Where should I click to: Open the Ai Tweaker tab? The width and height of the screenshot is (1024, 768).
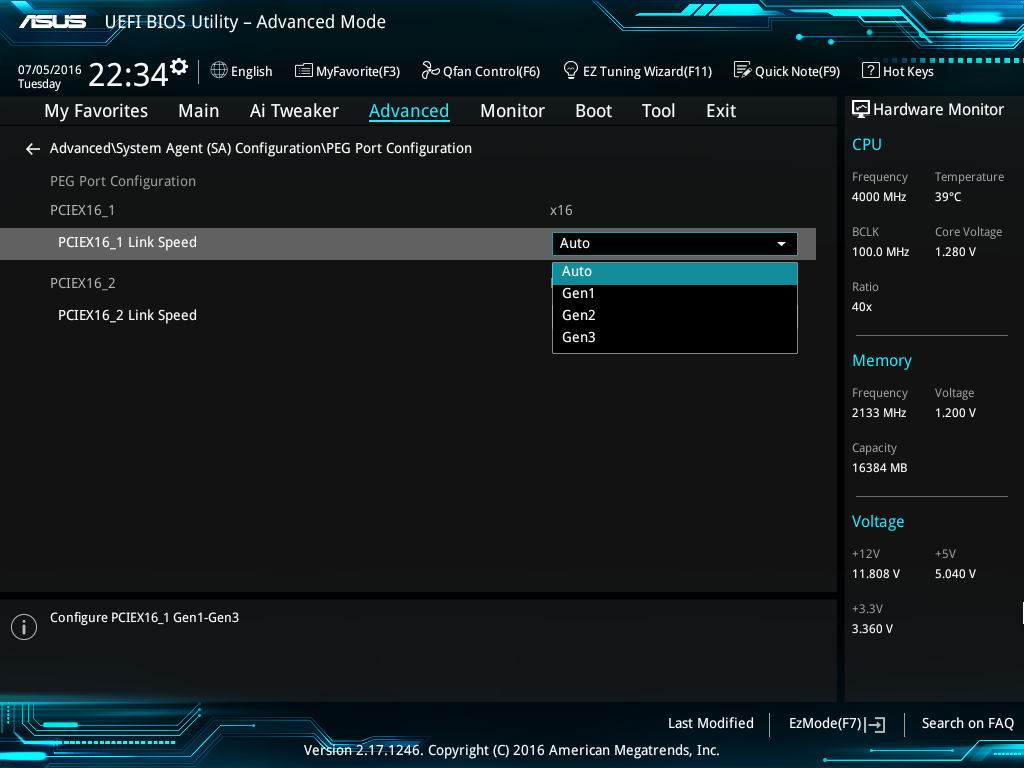(294, 111)
